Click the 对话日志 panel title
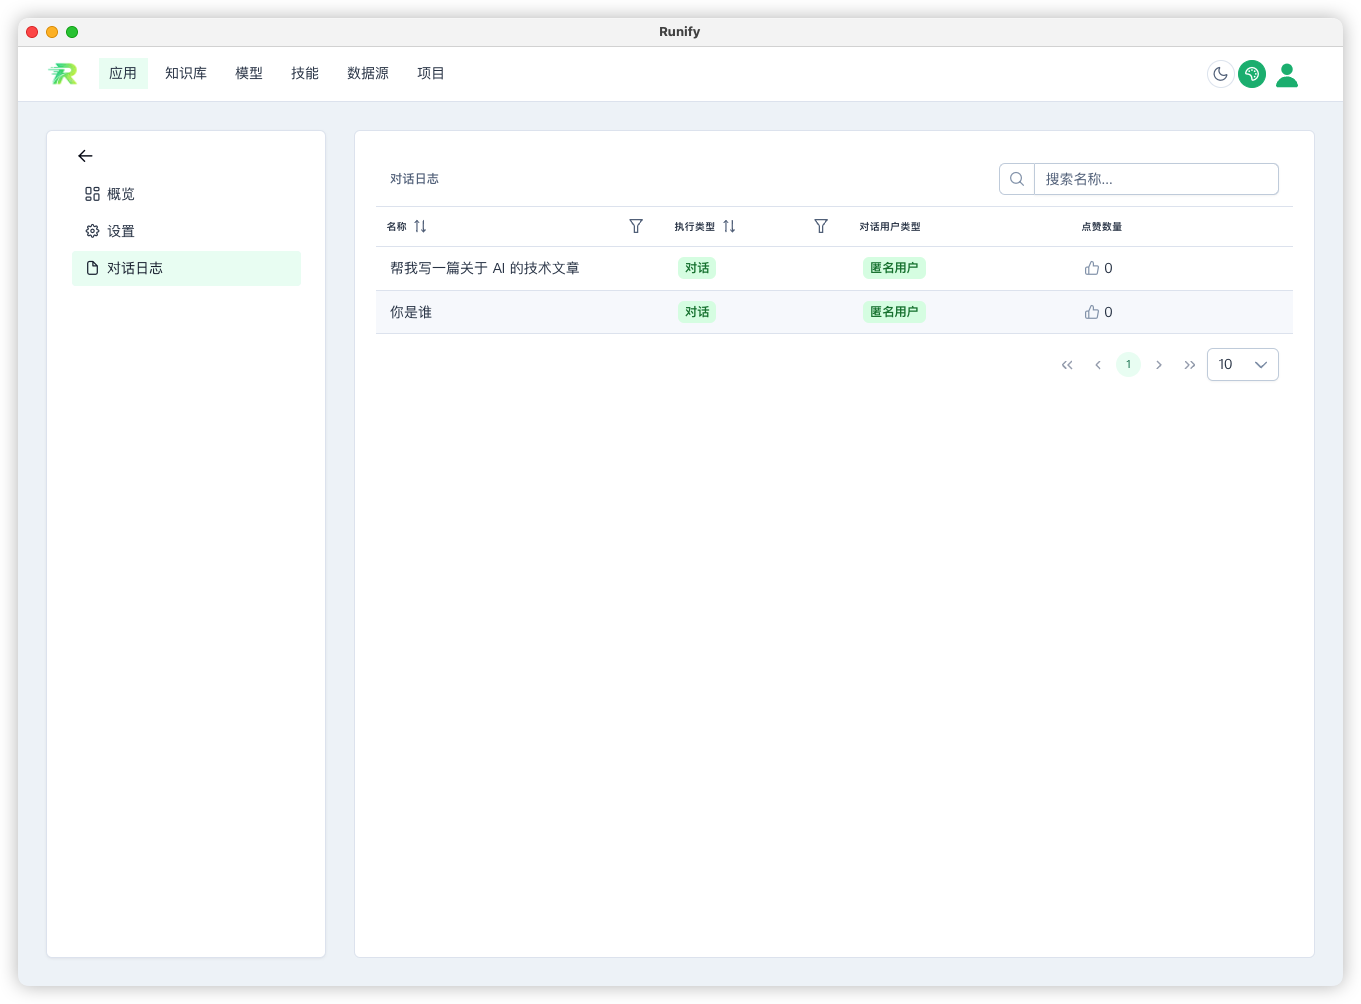This screenshot has height=1004, width=1361. (414, 179)
